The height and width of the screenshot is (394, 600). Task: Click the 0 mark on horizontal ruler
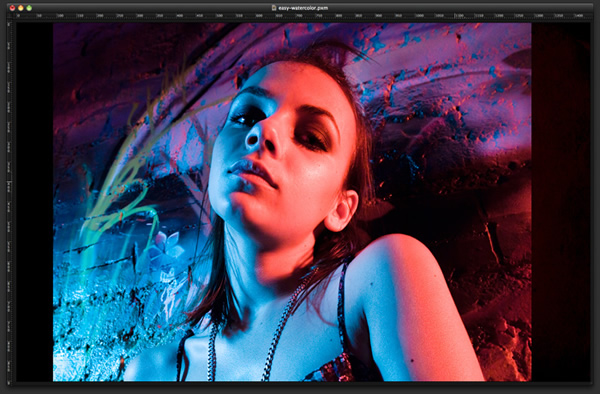tap(18, 16)
